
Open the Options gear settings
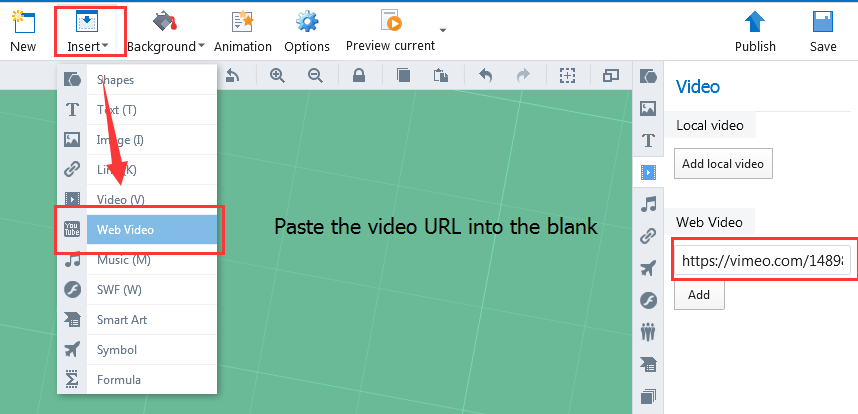point(307,32)
